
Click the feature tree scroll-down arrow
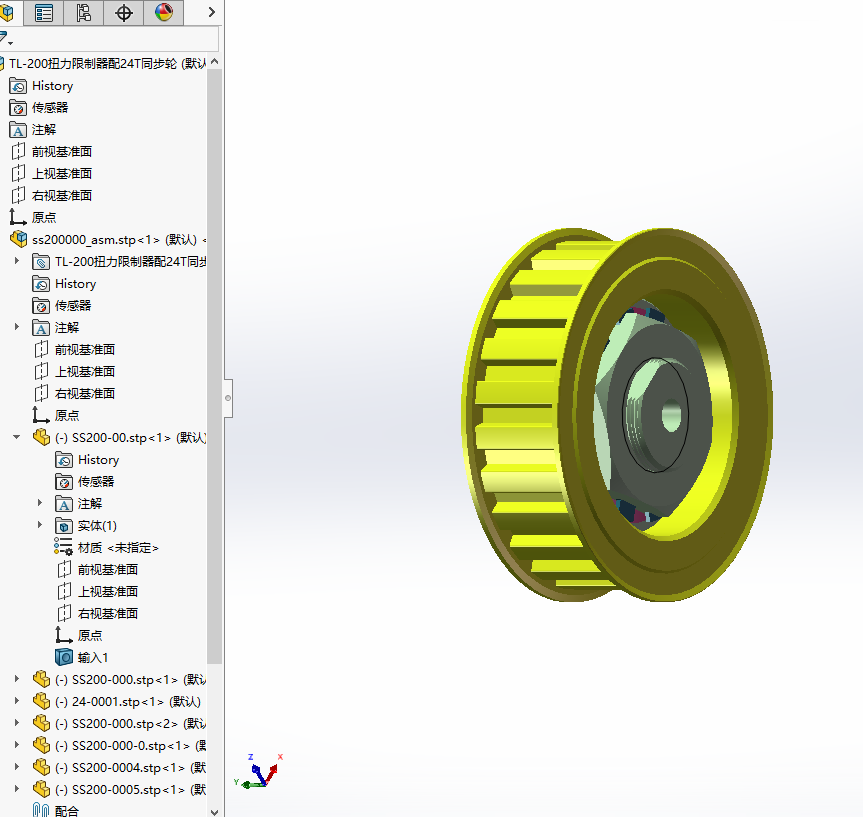pyautogui.click(x=215, y=812)
